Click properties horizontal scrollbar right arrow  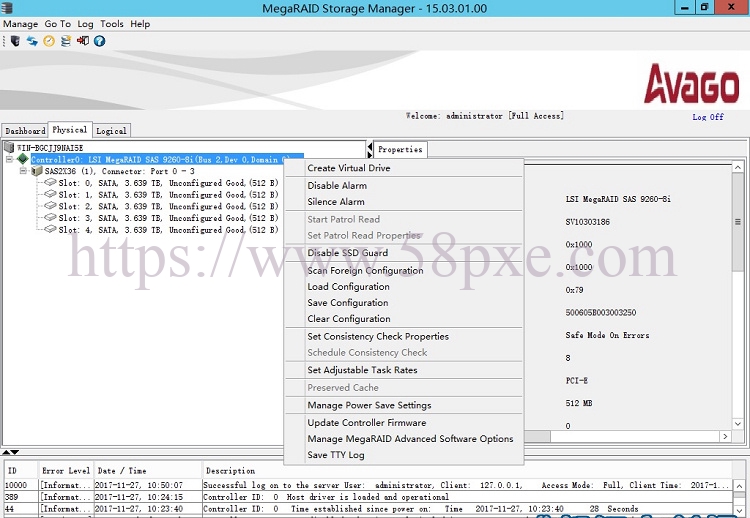(x=726, y=436)
